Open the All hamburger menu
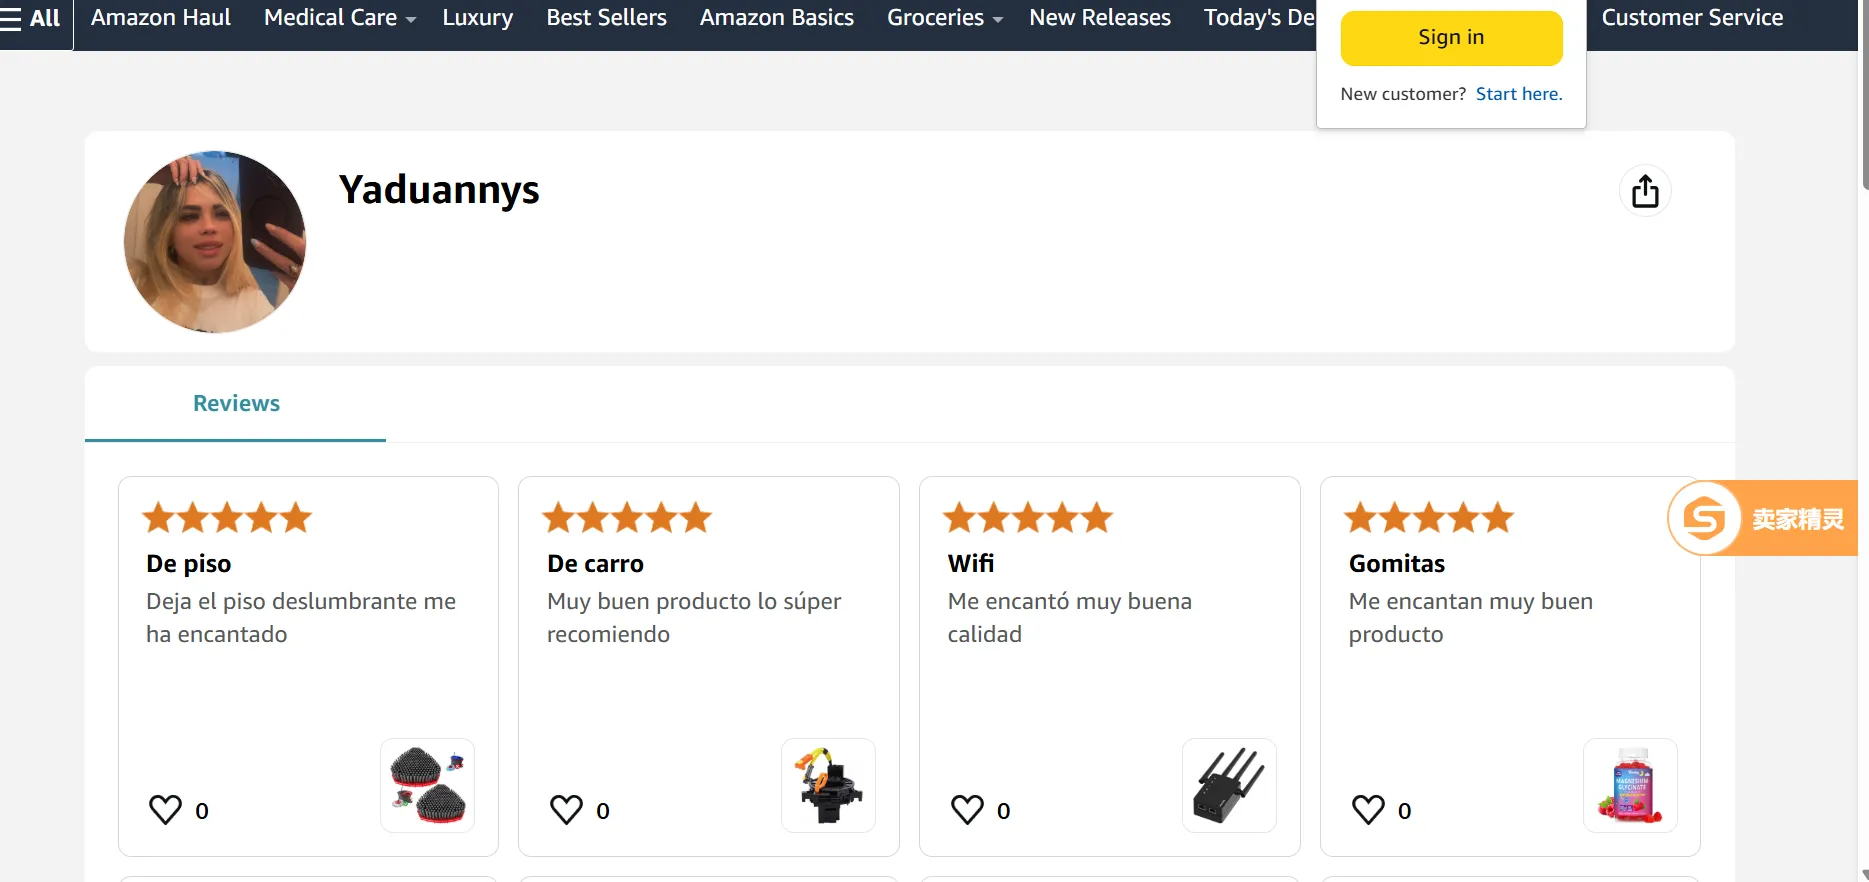 (x=31, y=18)
